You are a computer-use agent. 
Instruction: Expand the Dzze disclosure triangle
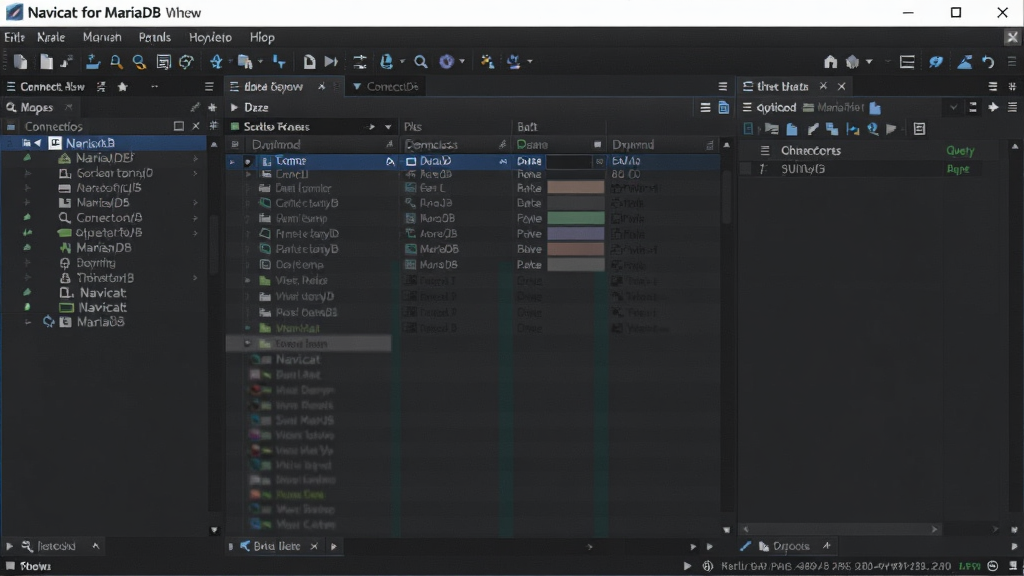(234, 107)
